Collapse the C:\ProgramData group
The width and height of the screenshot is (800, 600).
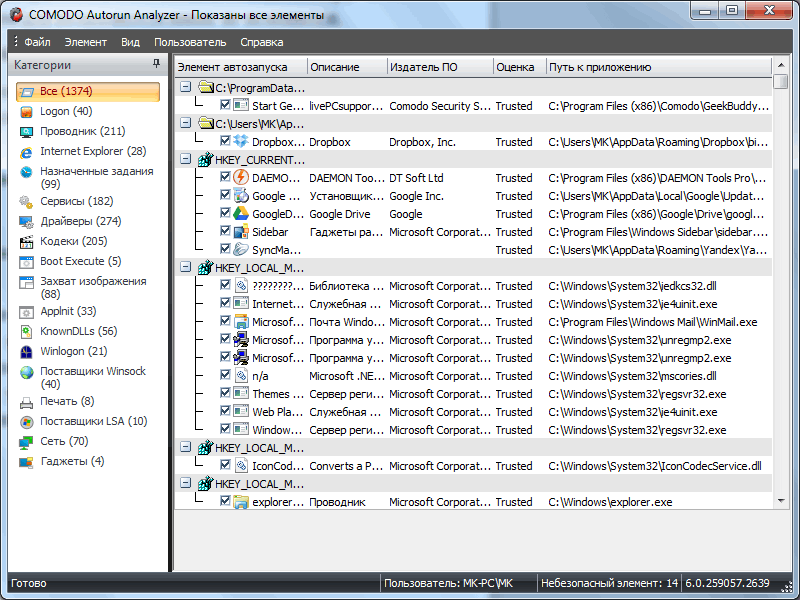(186, 88)
